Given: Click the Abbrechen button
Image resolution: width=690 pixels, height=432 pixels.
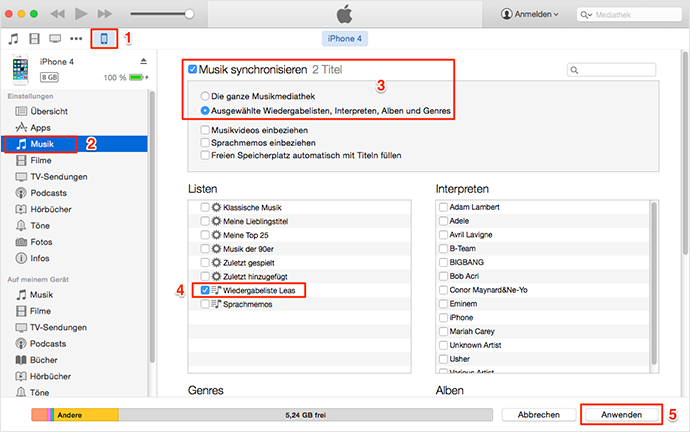Looking at the screenshot, I should click(x=536, y=413).
